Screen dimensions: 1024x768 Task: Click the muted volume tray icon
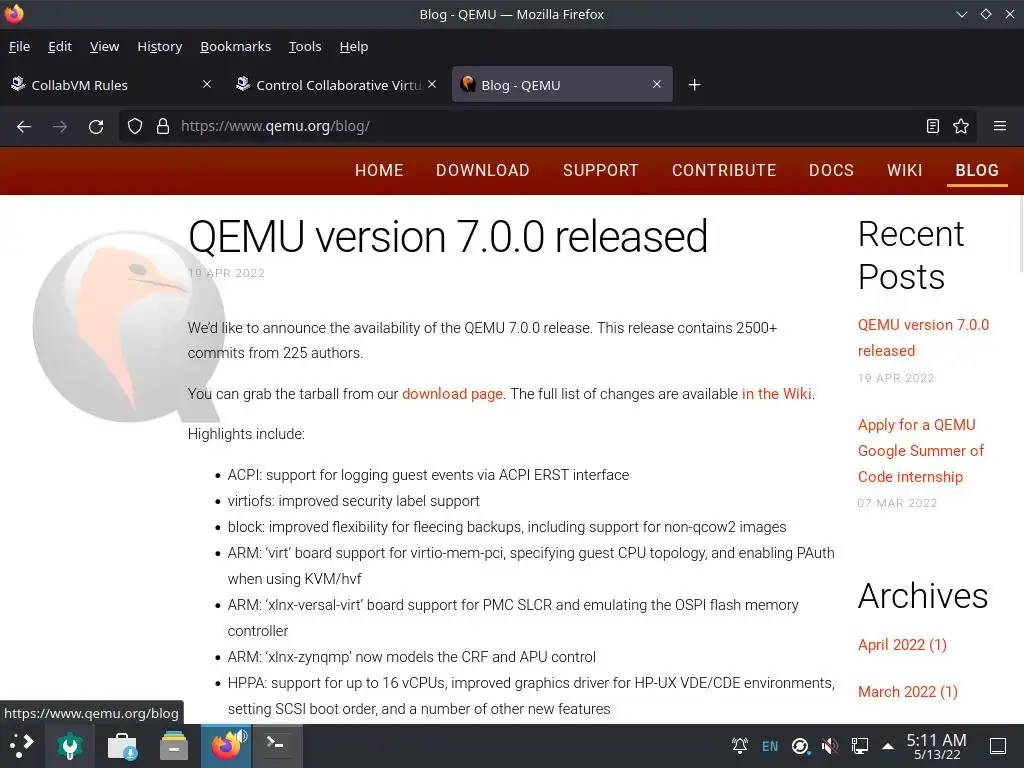tap(830, 746)
